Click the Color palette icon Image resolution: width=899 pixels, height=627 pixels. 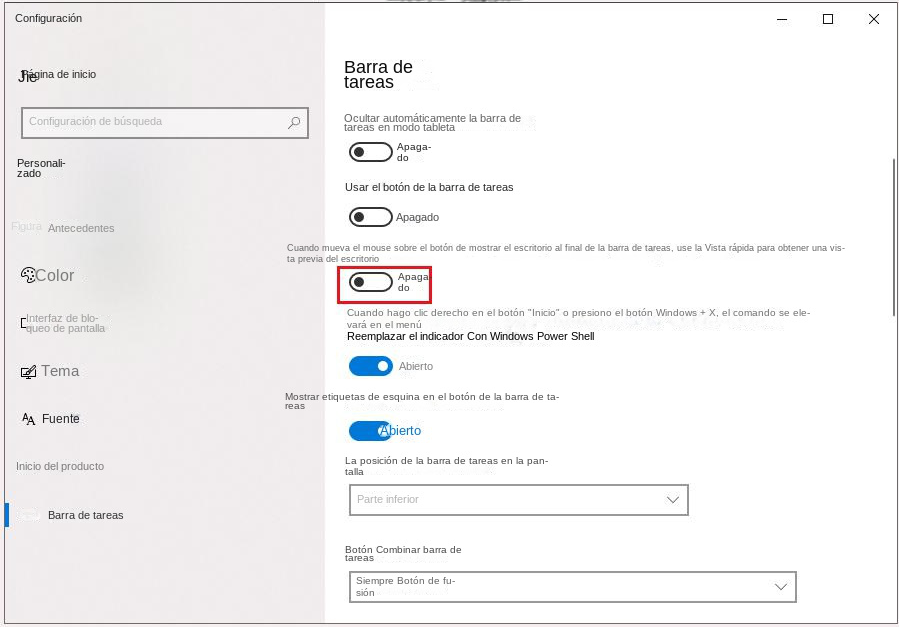click(x=28, y=276)
